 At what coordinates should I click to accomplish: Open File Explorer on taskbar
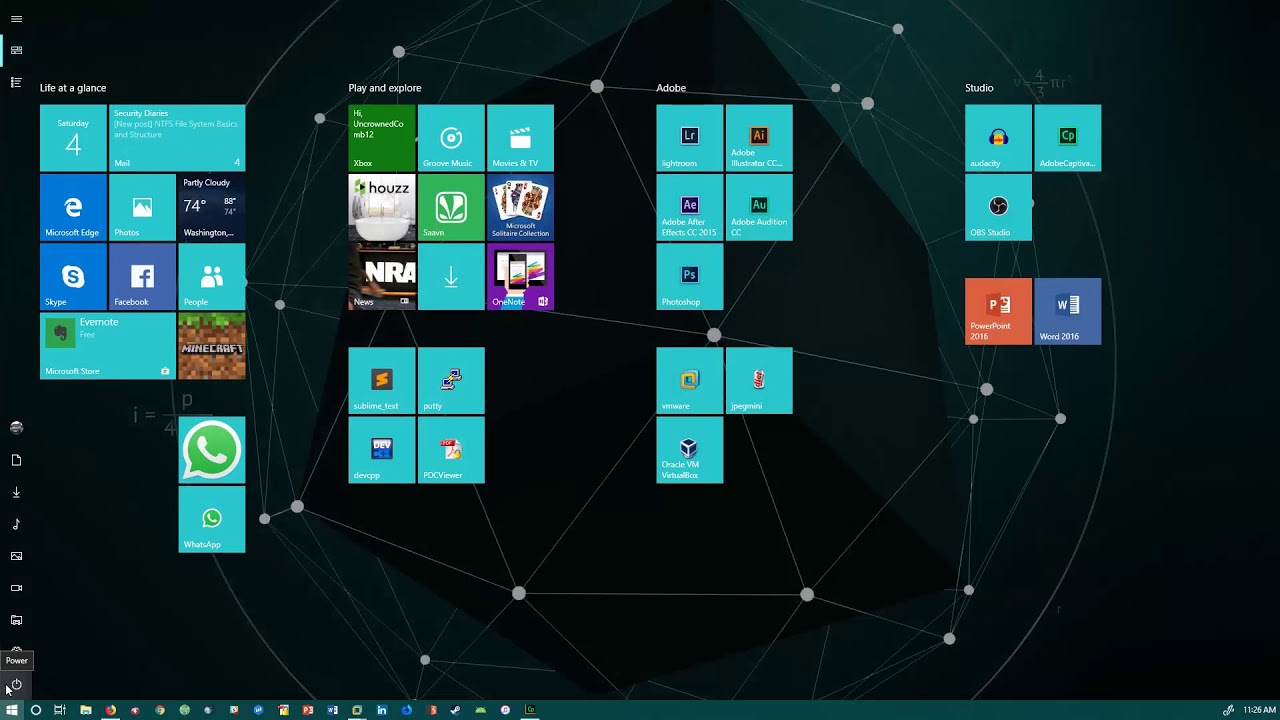(86, 710)
